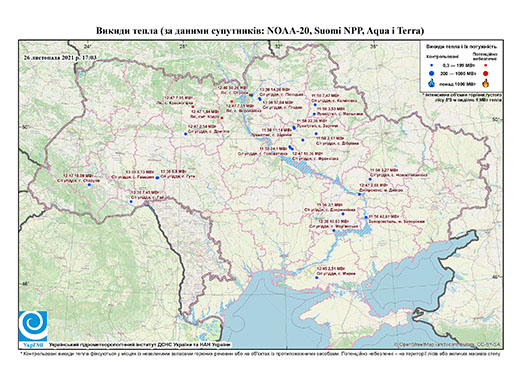
Task: Click the 26 листопада 2021 date stamp
Action: point(60,57)
